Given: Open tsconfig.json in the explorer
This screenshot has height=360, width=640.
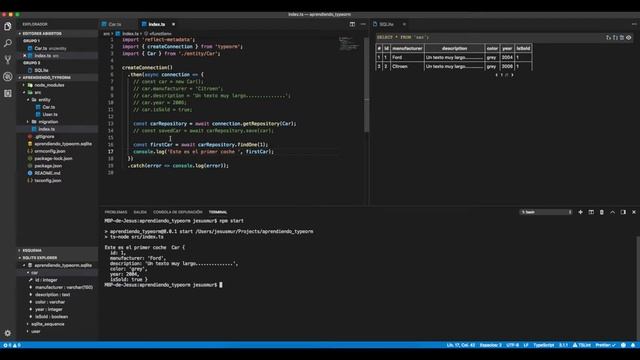Looking at the screenshot, I should tap(48, 181).
